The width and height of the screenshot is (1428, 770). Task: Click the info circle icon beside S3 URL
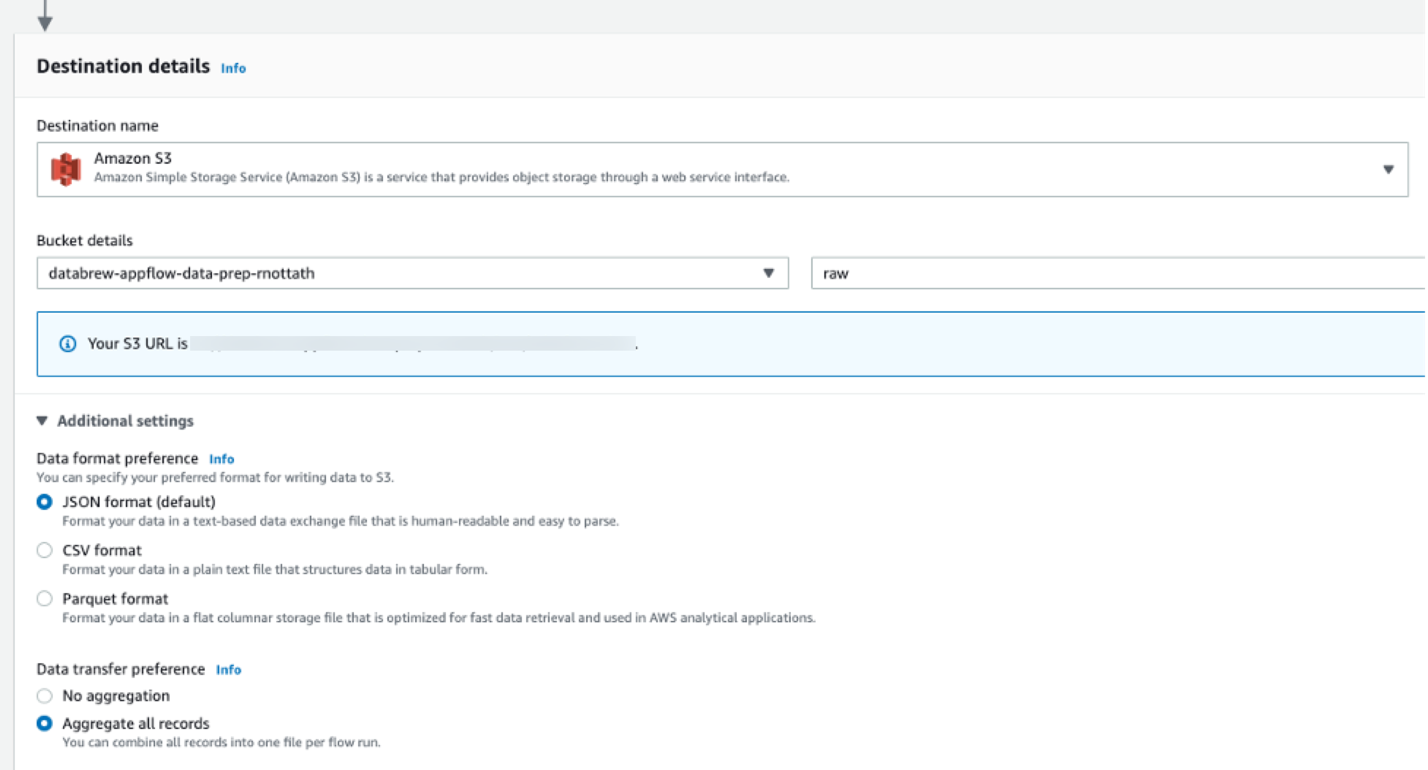[68, 344]
